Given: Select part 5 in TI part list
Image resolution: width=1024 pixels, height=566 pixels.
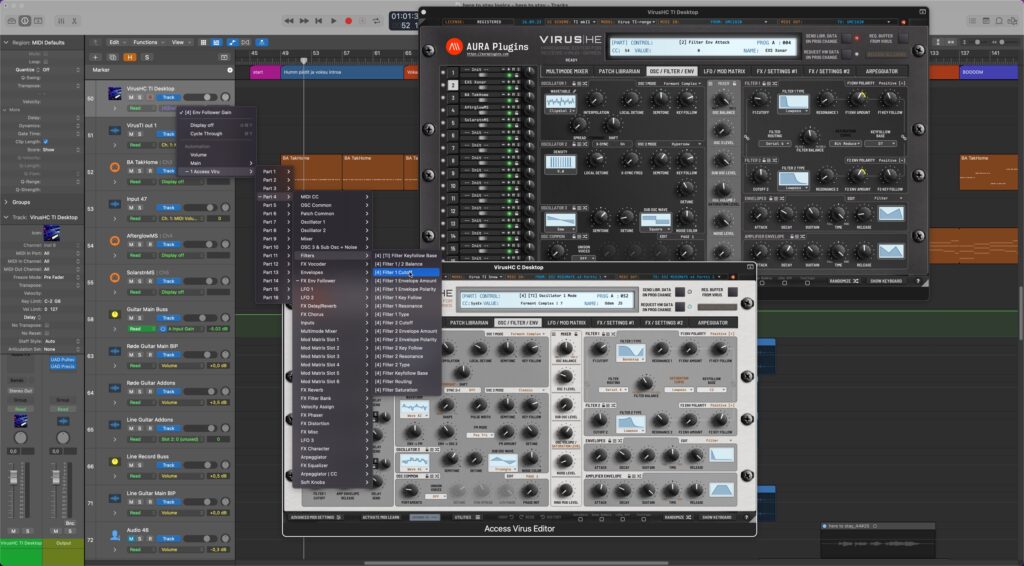Looking at the screenshot, I should pos(453,123).
